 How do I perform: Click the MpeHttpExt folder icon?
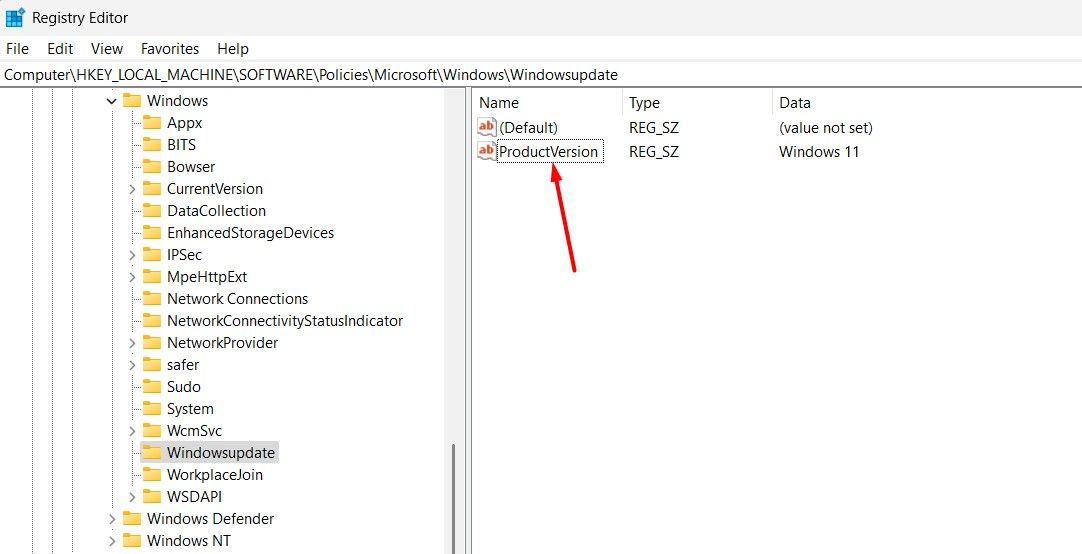(152, 277)
